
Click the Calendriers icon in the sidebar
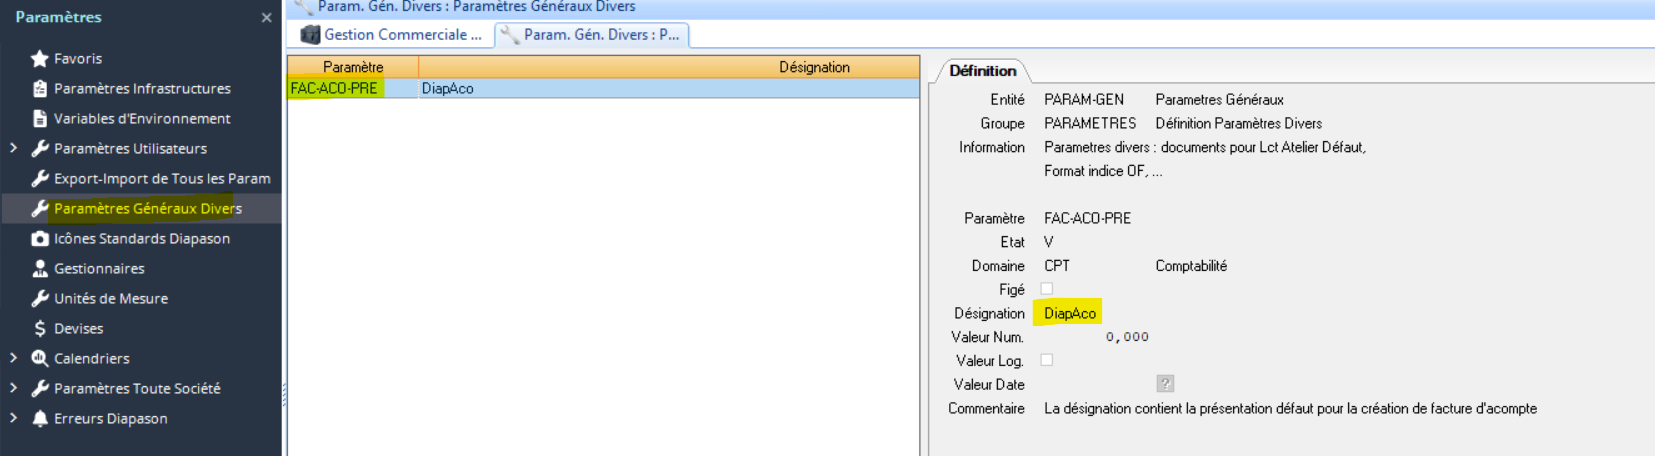[40, 359]
